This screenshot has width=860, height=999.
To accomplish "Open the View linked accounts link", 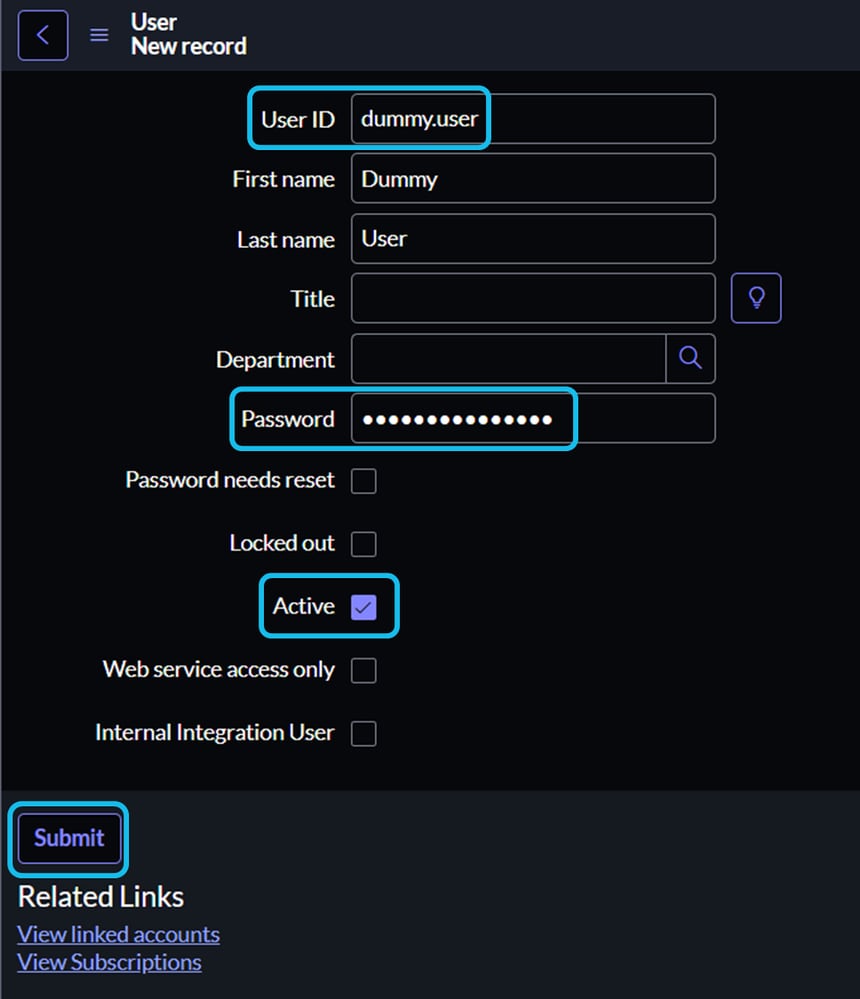I will (118, 933).
